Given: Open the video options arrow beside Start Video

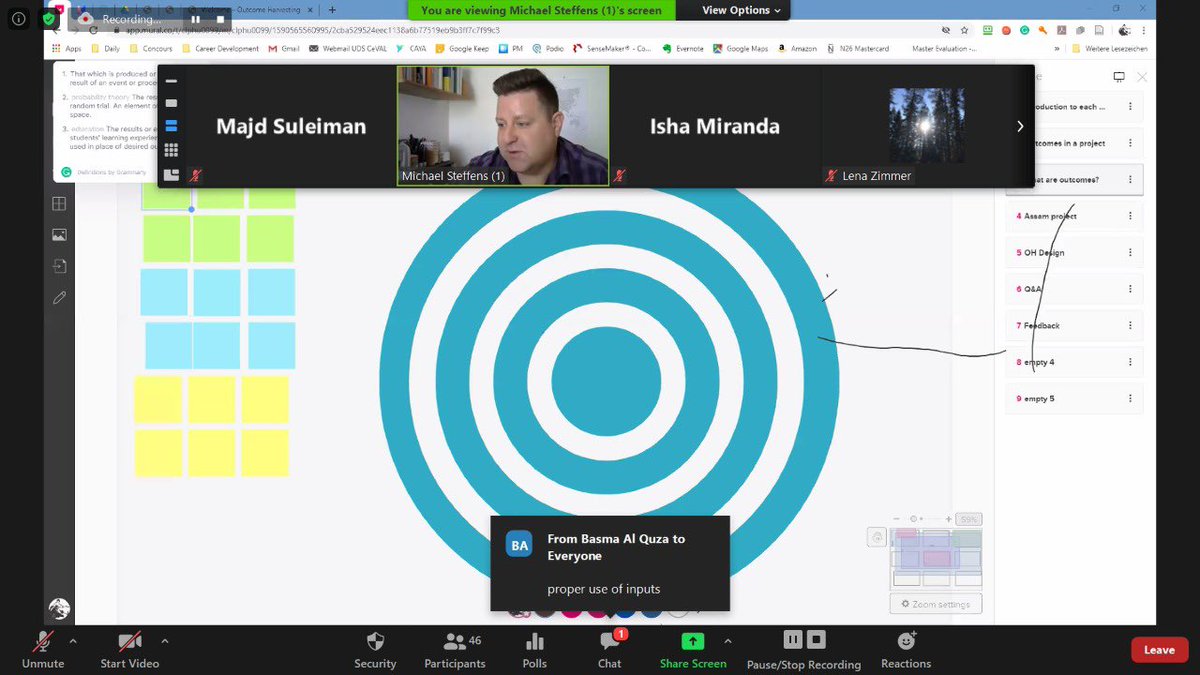Looking at the screenshot, I should point(165,641).
